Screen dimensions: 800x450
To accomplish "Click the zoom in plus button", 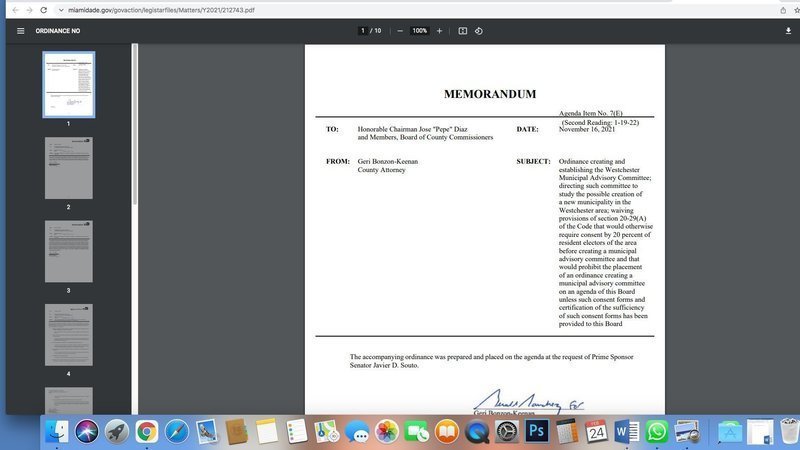I will click(x=439, y=31).
